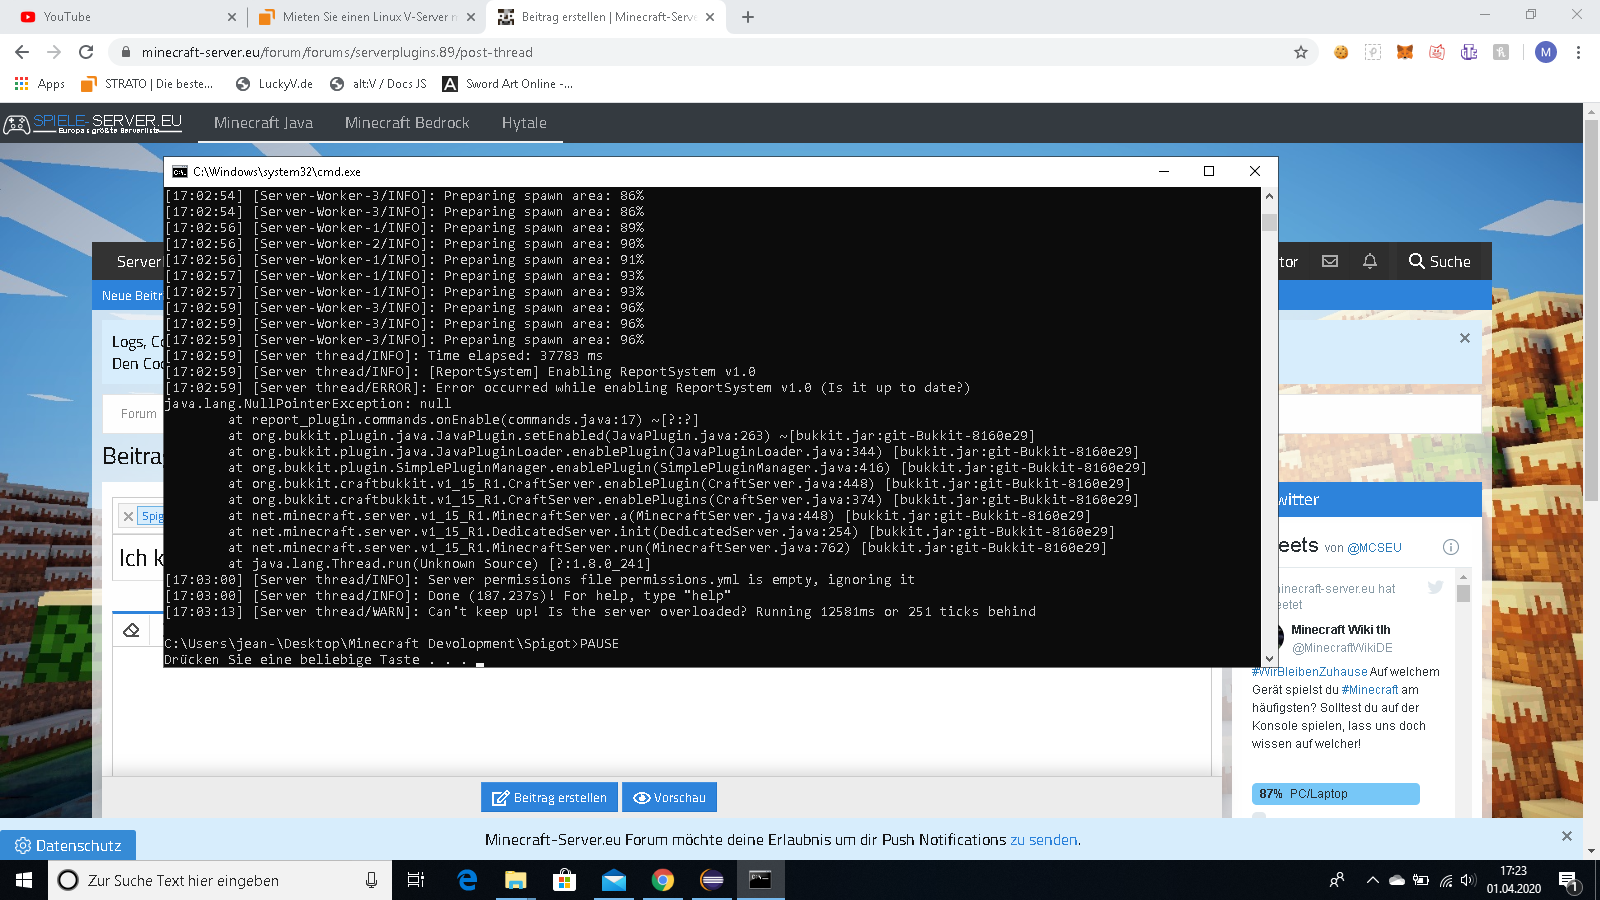1600x900 pixels.
Task: Click cmd.exe window scrollbar thumb
Action: pos(1269,222)
